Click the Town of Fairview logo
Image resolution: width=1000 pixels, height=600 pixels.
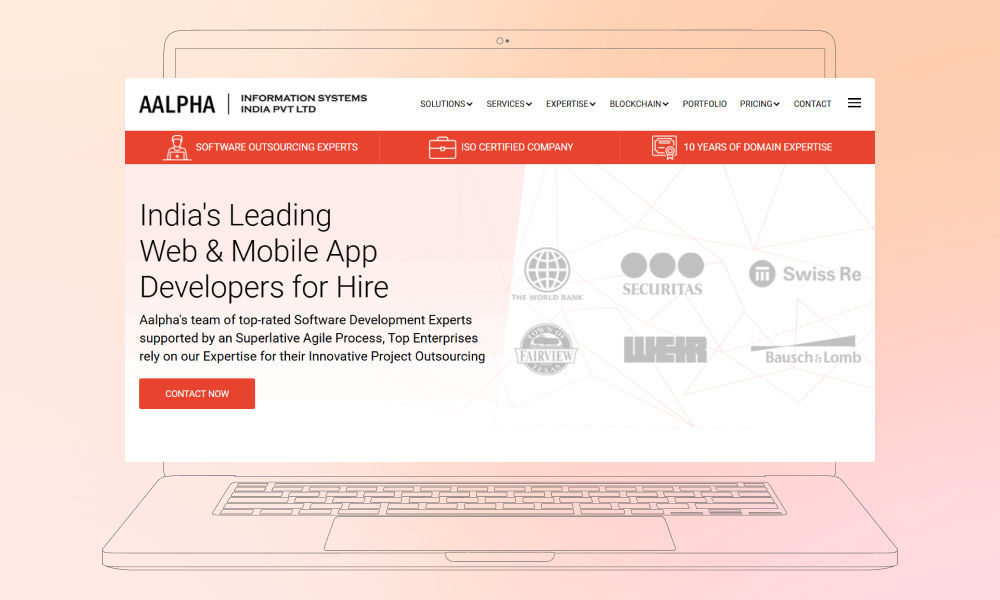coord(546,350)
